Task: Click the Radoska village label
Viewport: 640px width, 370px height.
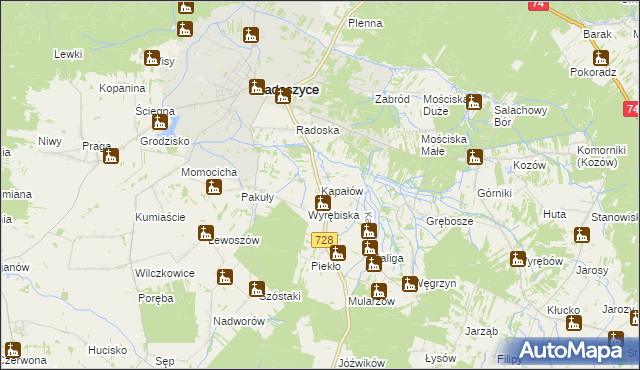Action: pyautogui.click(x=318, y=130)
